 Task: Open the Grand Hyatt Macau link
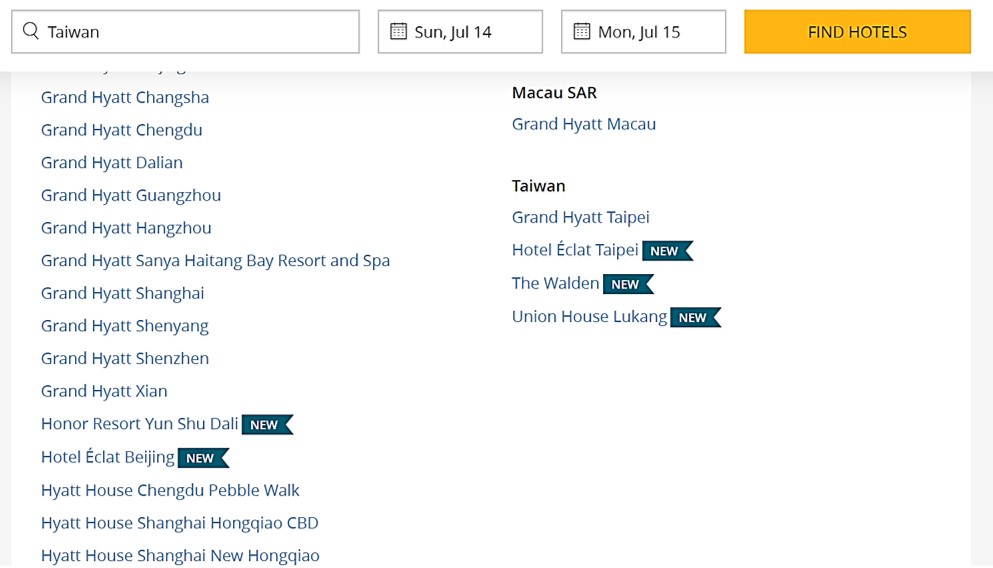coord(583,124)
